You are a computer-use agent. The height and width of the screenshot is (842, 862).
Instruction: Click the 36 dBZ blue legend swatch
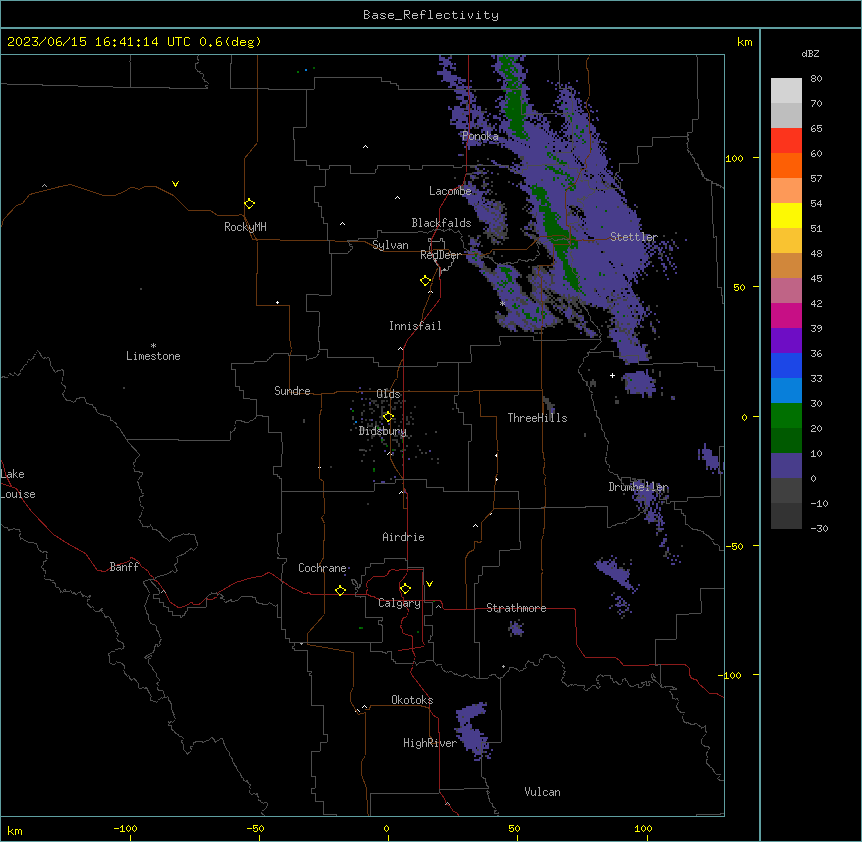coord(786,365)
